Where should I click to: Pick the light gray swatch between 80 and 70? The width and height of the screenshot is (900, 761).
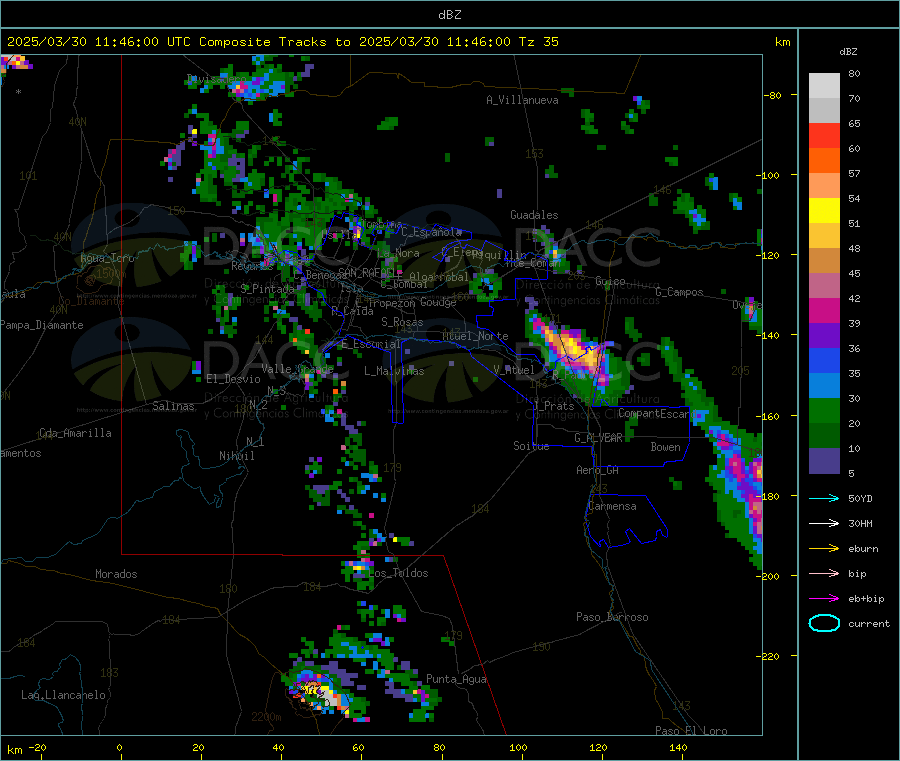[x=824, y=86]
